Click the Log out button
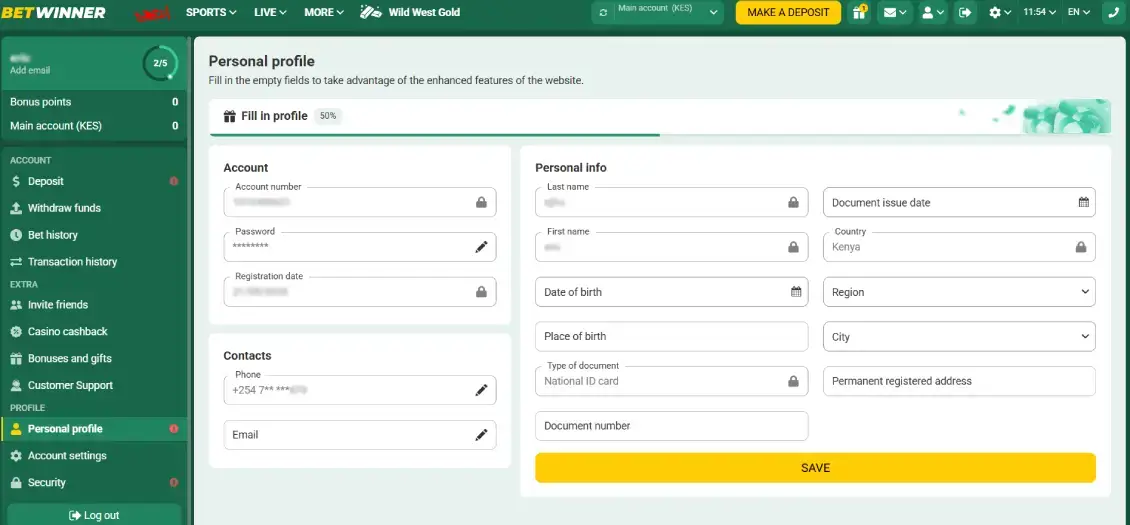 pos(94,515)
